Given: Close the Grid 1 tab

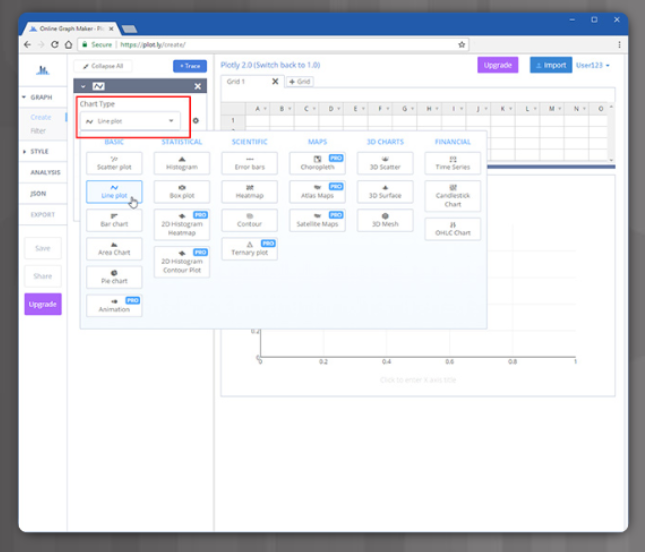Looking at the screenshot, I should 275,81.
